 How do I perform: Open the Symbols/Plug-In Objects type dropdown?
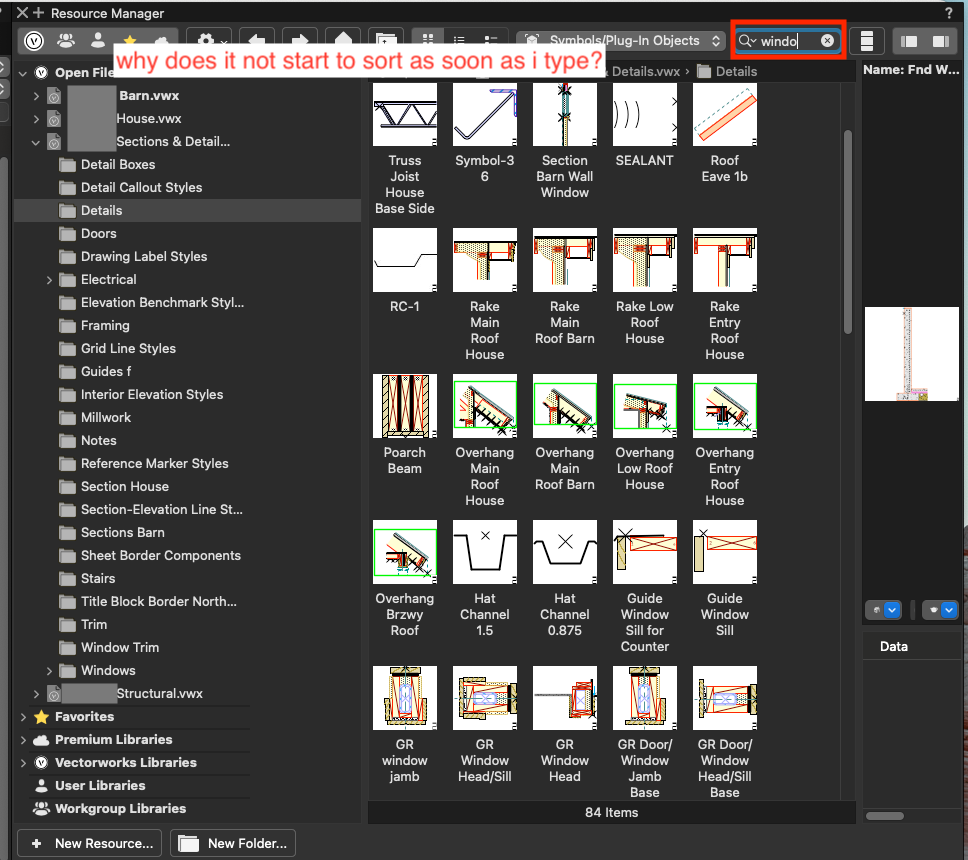click(x=620, y=41)
